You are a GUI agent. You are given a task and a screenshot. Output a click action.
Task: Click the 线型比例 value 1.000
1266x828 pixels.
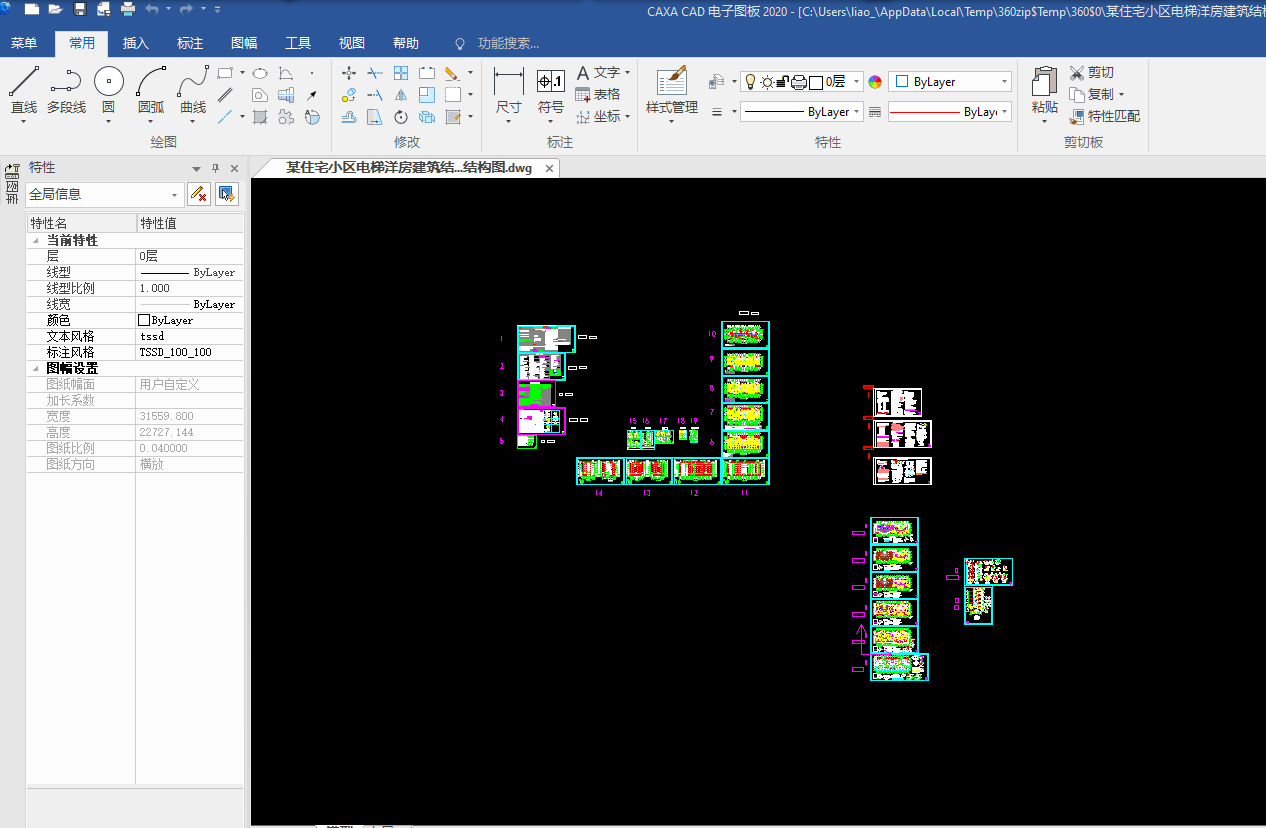coord(190,288)
